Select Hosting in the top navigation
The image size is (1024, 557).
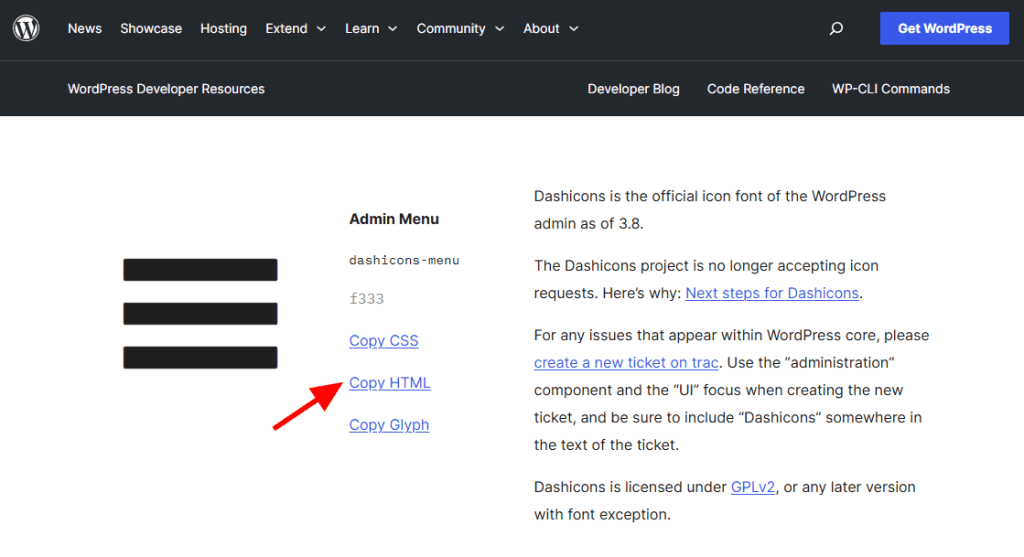coord(223,29)
